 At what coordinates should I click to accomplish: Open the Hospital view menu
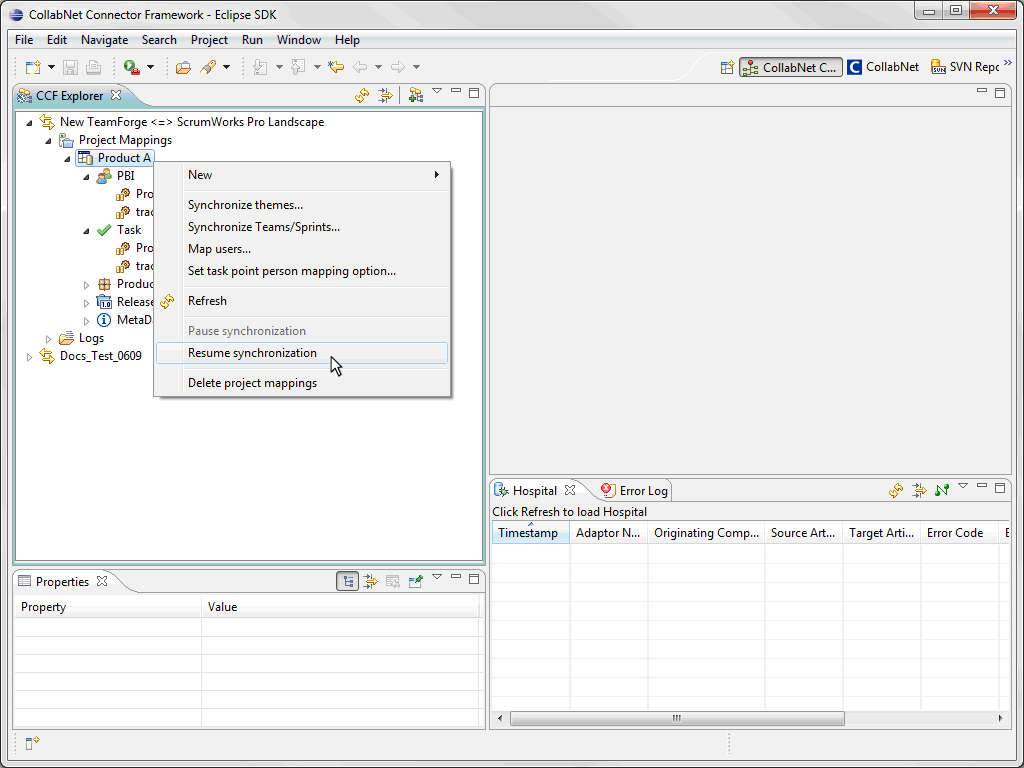coord(963,487)
